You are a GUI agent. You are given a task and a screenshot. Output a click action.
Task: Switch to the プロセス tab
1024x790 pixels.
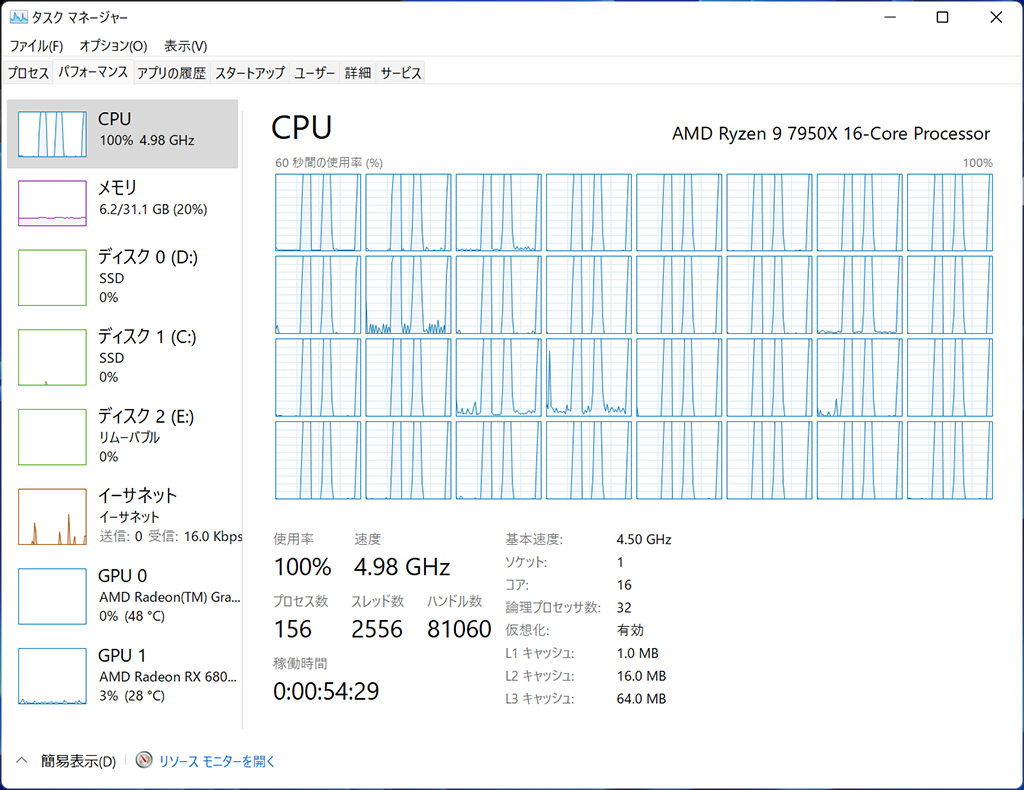click(28, 73)
